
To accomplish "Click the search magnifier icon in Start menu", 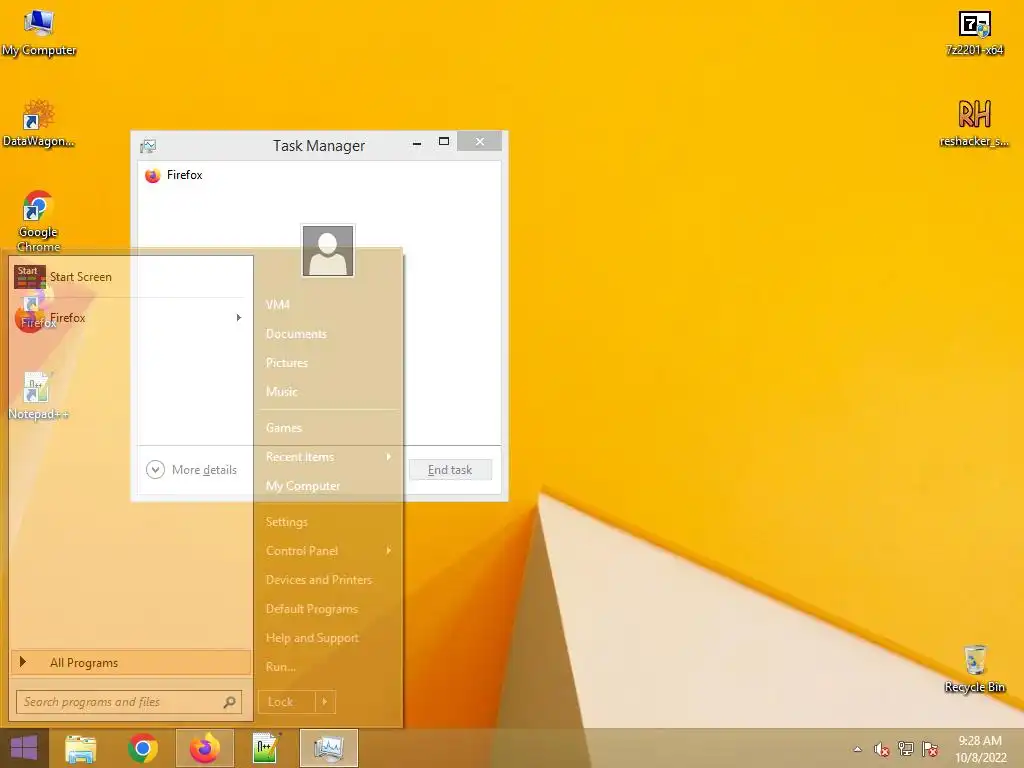I will (x=229, y=702).
